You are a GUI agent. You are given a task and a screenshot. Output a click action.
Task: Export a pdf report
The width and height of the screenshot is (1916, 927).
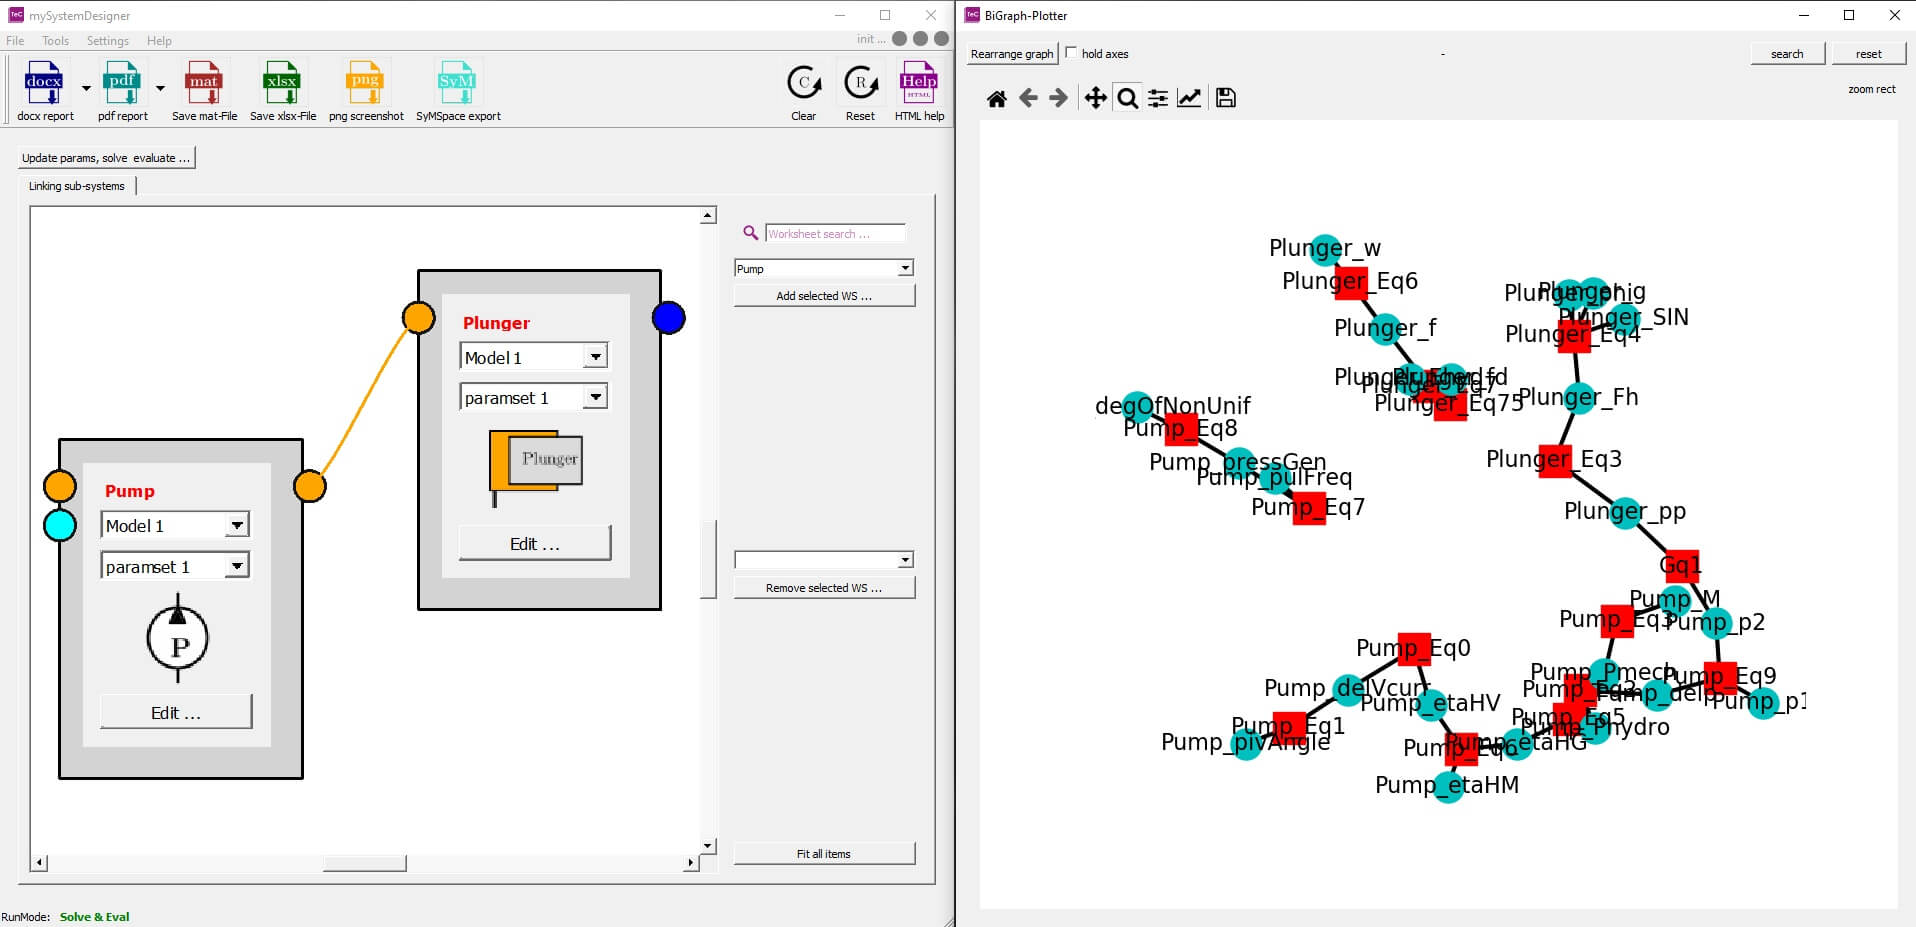pos(121,84)
